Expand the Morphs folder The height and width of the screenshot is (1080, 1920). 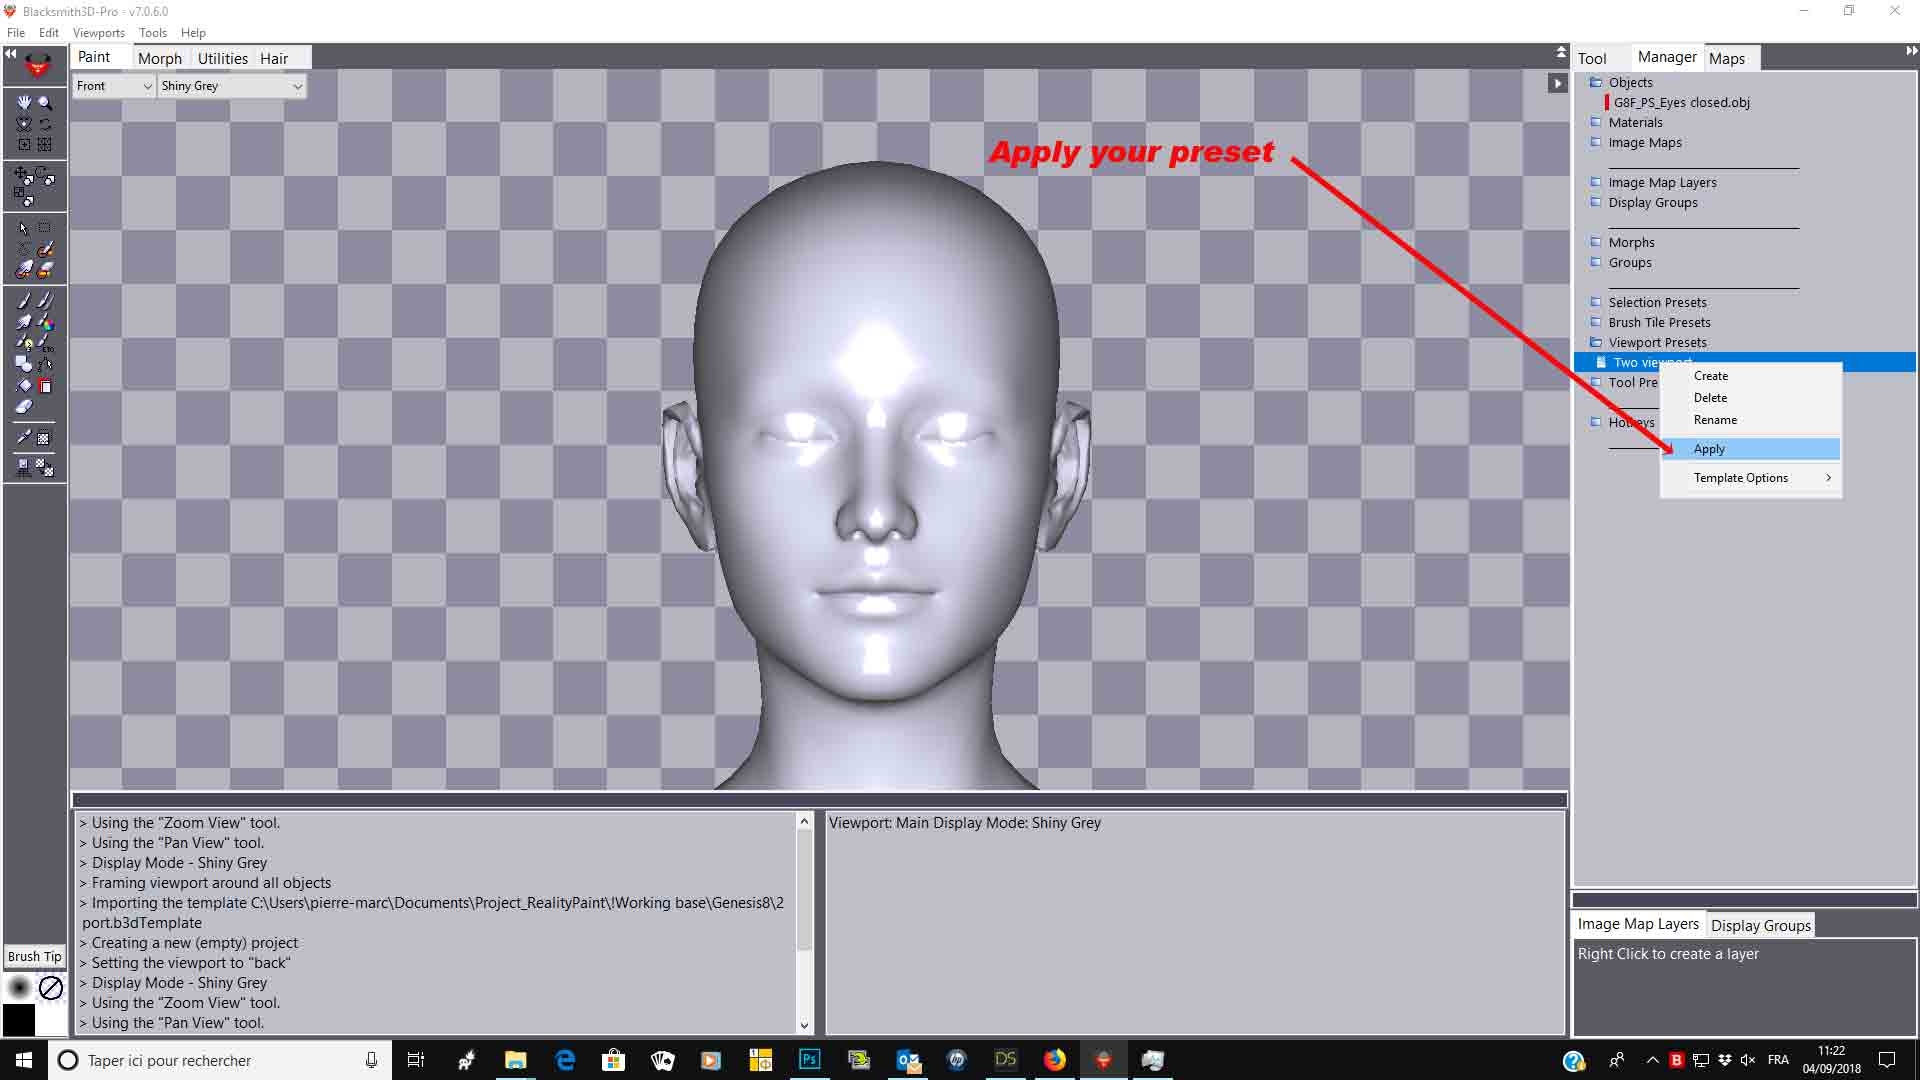1596,242
